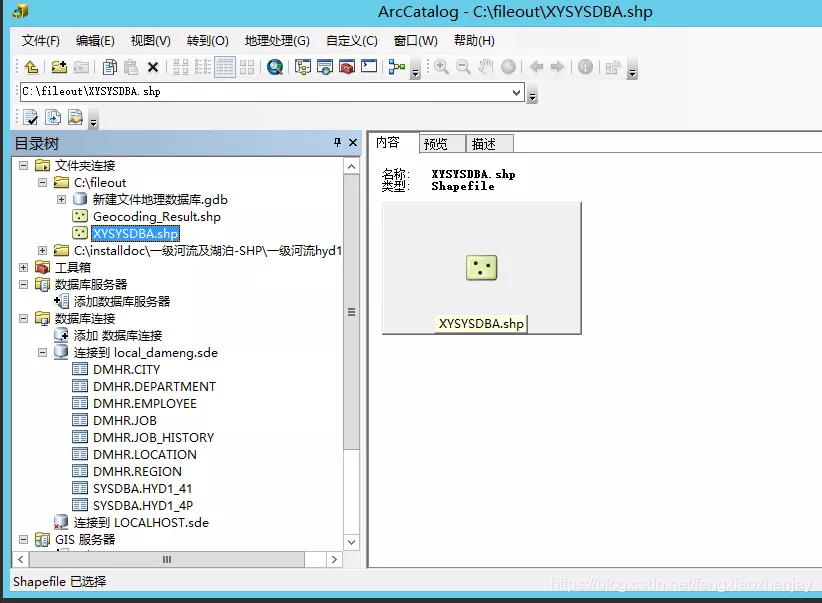
Task: Open the ModelBuilder window icon
Action: pyautogui.click(x=397, y=67)
